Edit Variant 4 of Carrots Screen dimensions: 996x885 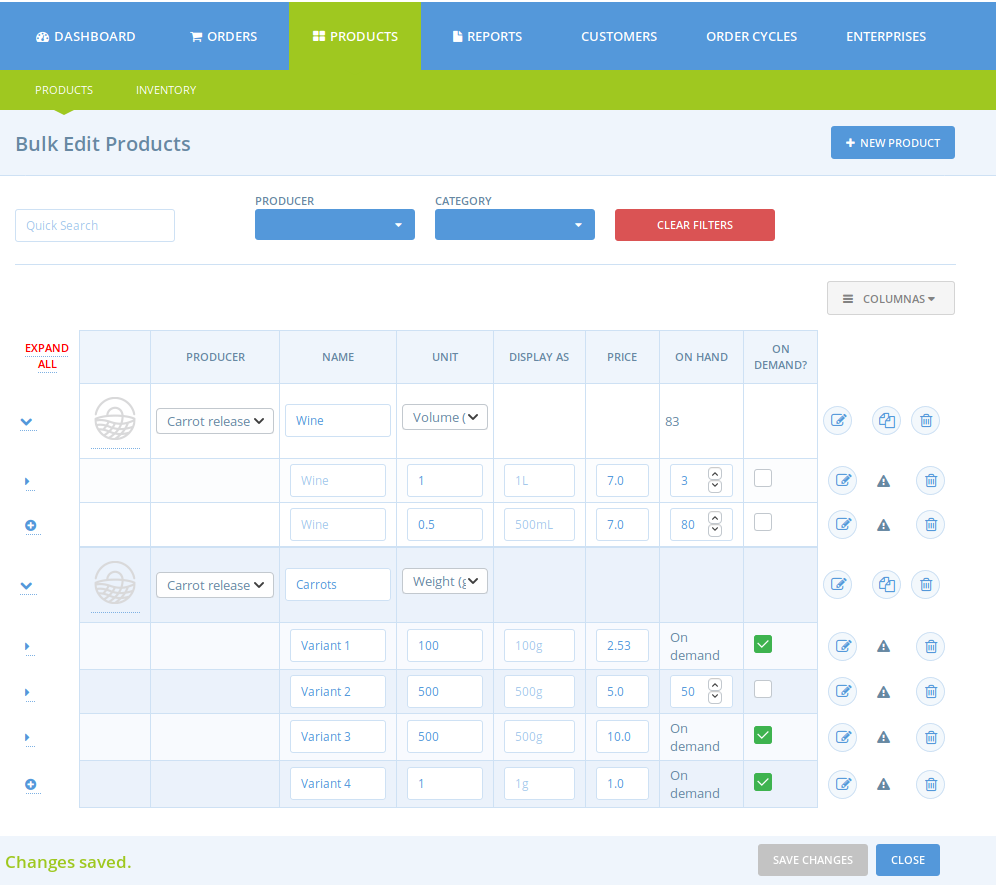click(x=843, y=784)
